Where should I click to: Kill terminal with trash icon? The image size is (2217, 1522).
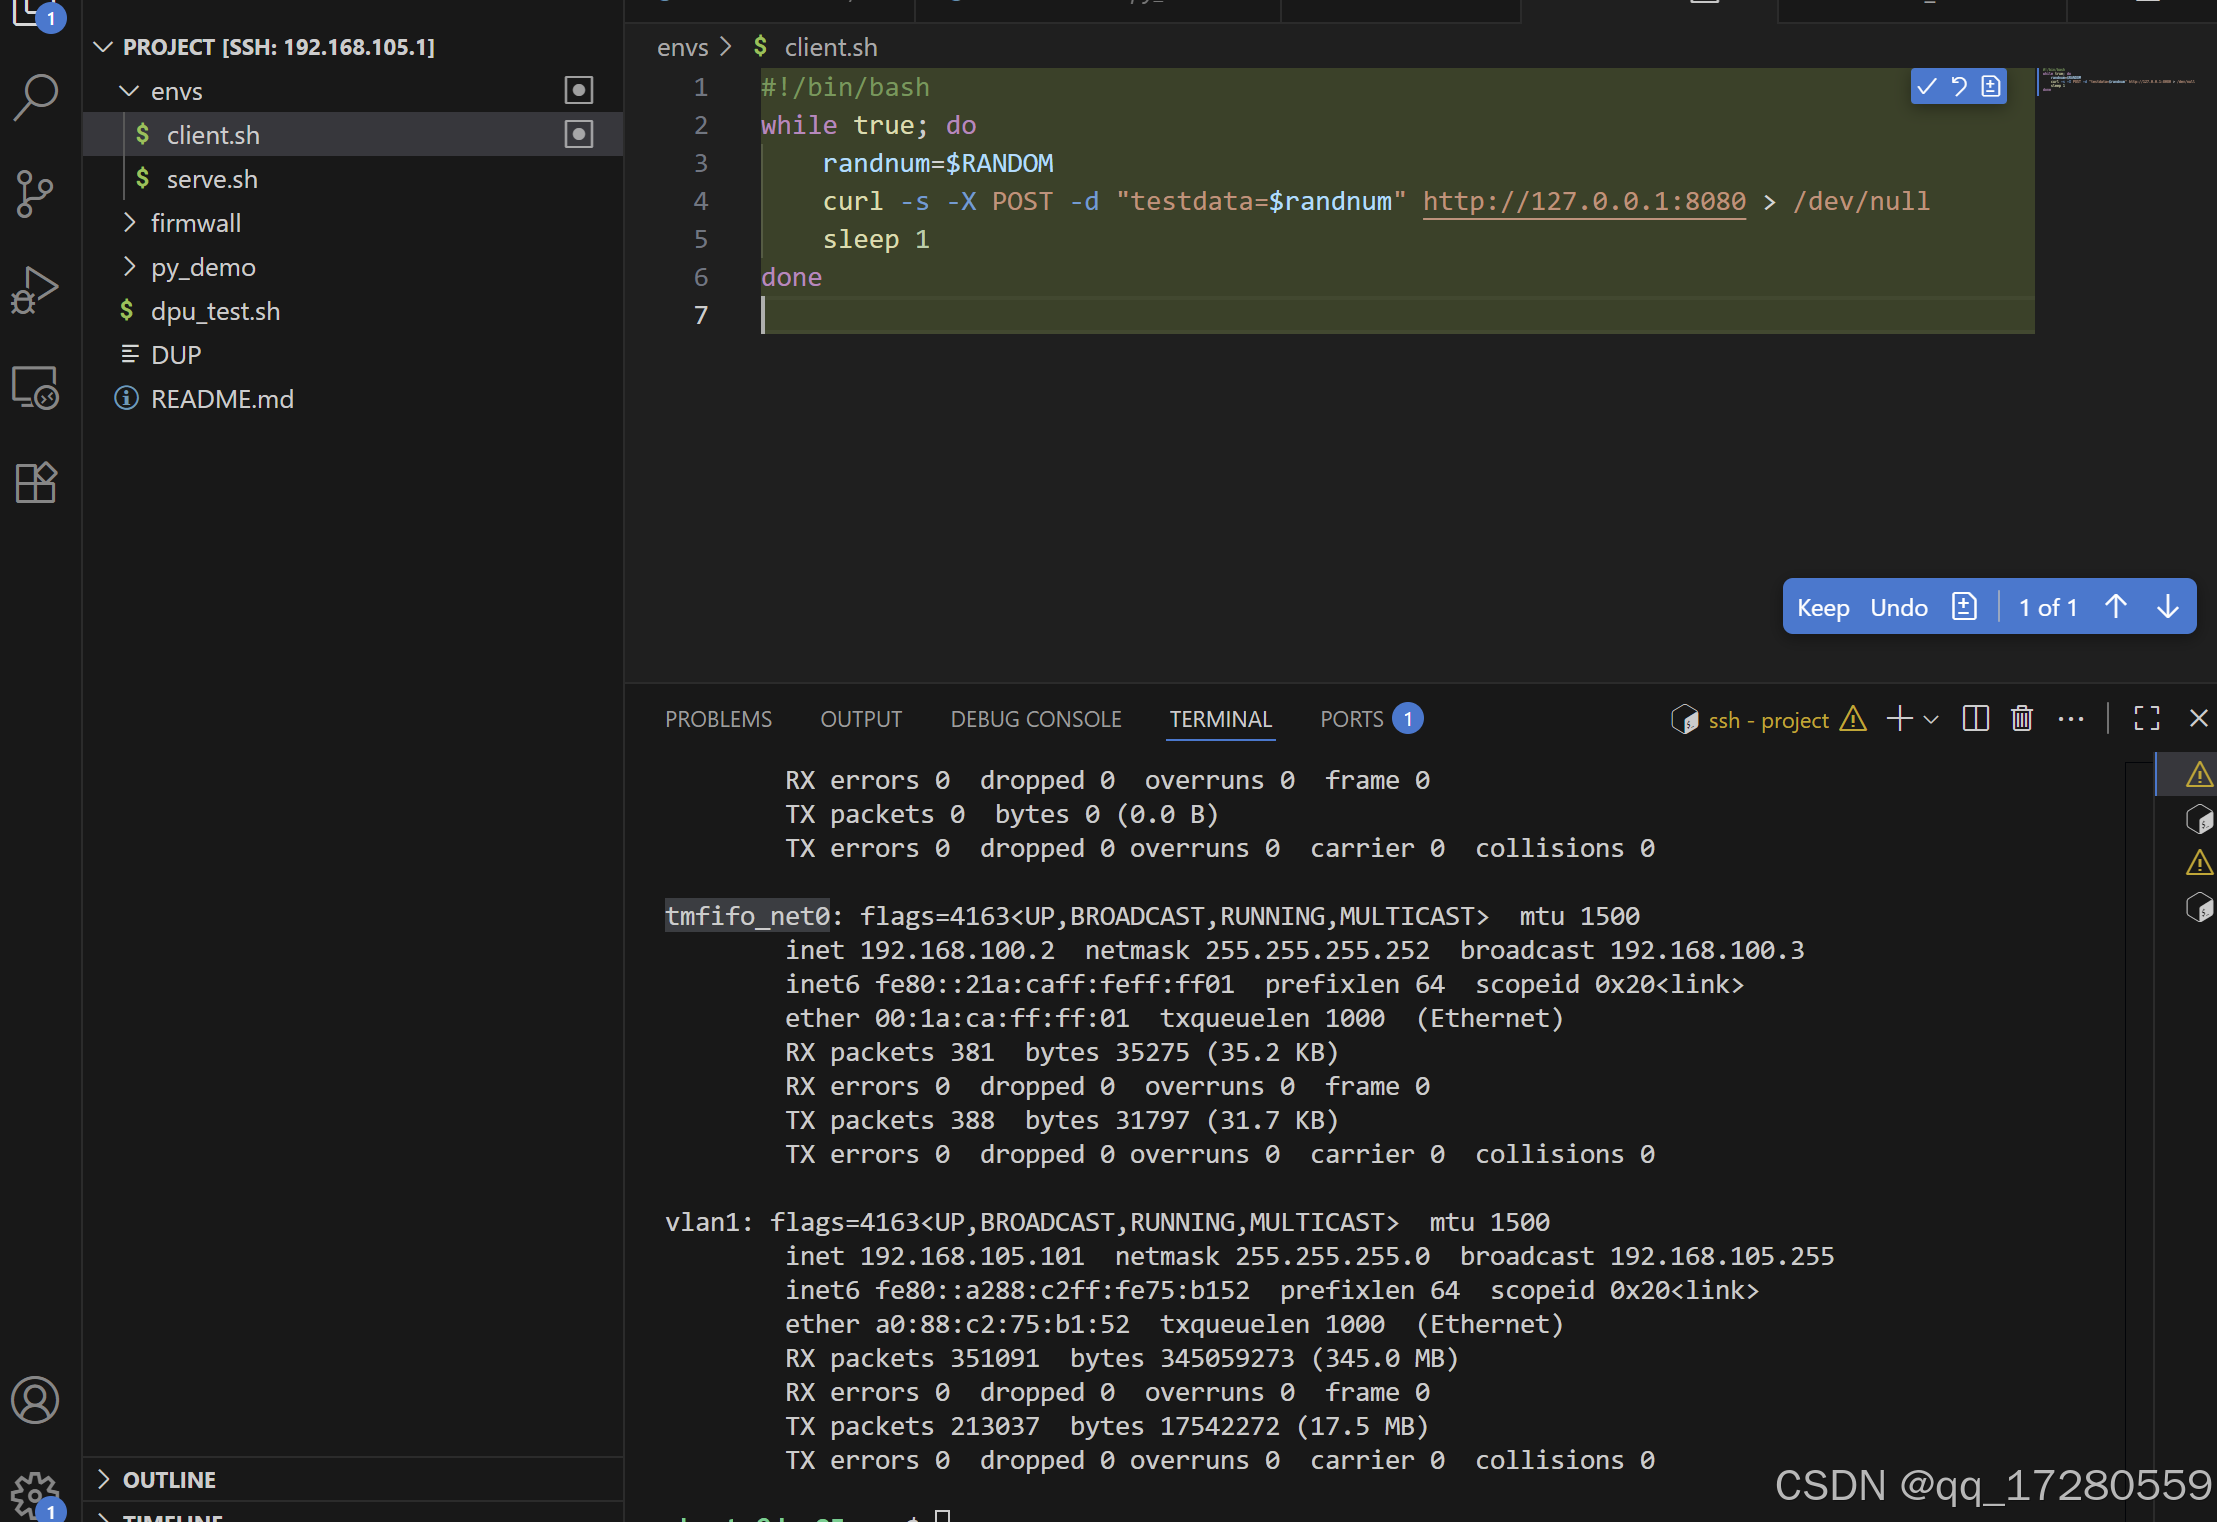[2022, 719]
